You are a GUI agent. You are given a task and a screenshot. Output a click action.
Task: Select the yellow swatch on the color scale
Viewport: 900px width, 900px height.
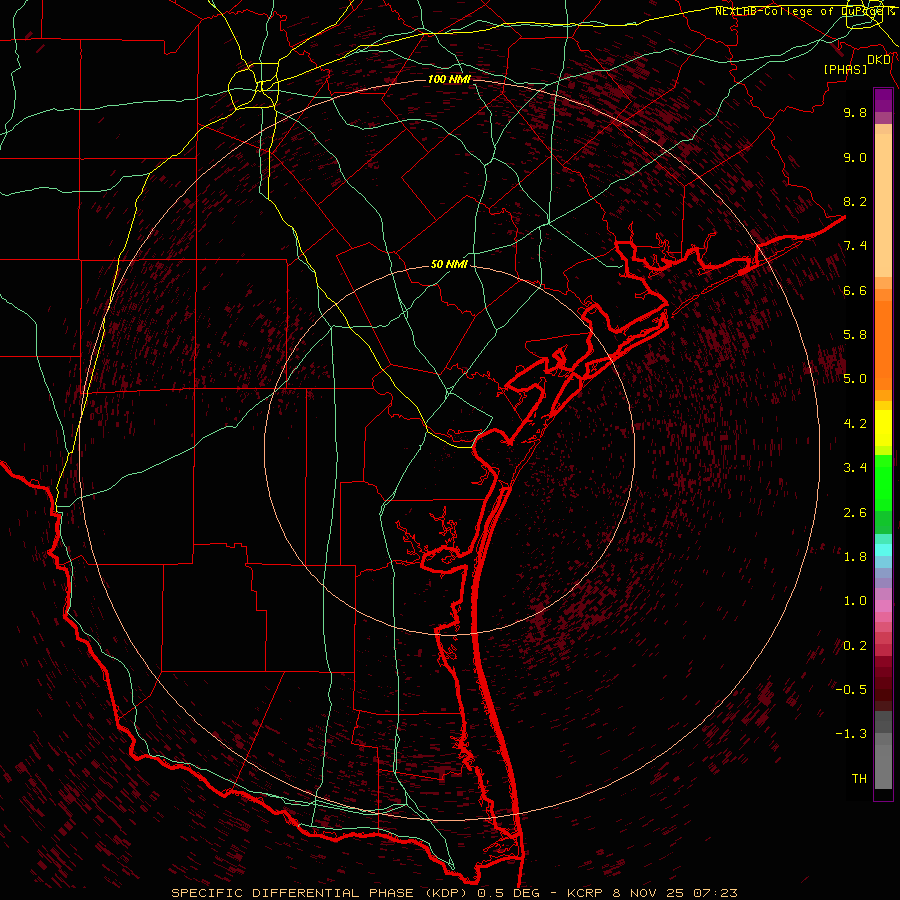(x=883, y=428)
